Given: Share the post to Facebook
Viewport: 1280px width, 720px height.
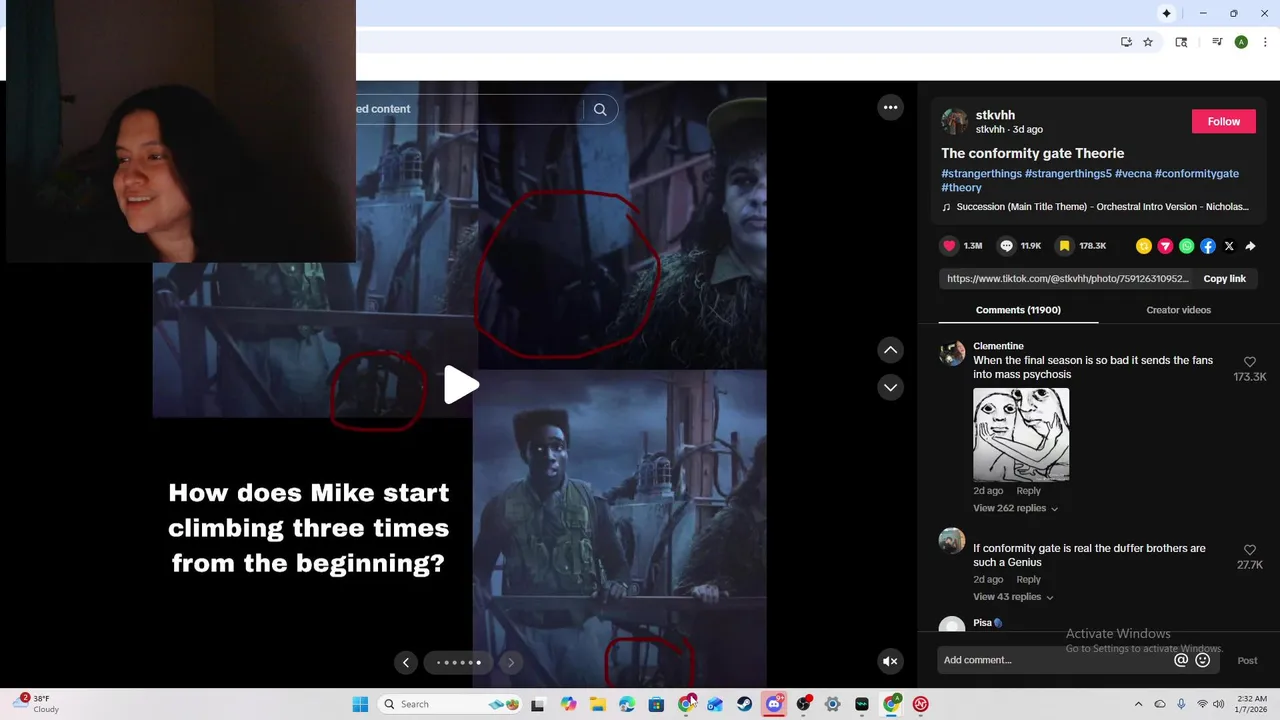Looking at the screenshot, I should pyautogui.click(x=1208, y=246).
